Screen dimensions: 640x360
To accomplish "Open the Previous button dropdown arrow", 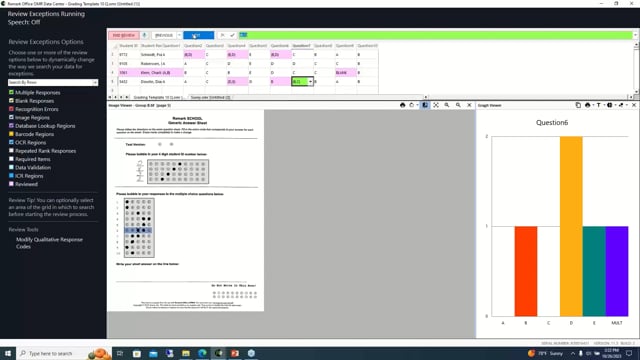I will (x=179, y=35).
